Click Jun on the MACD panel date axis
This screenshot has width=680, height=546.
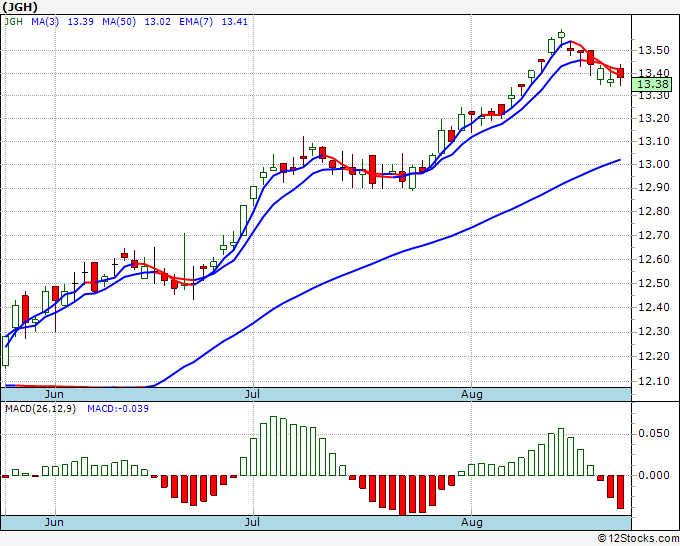click(54, 522)
